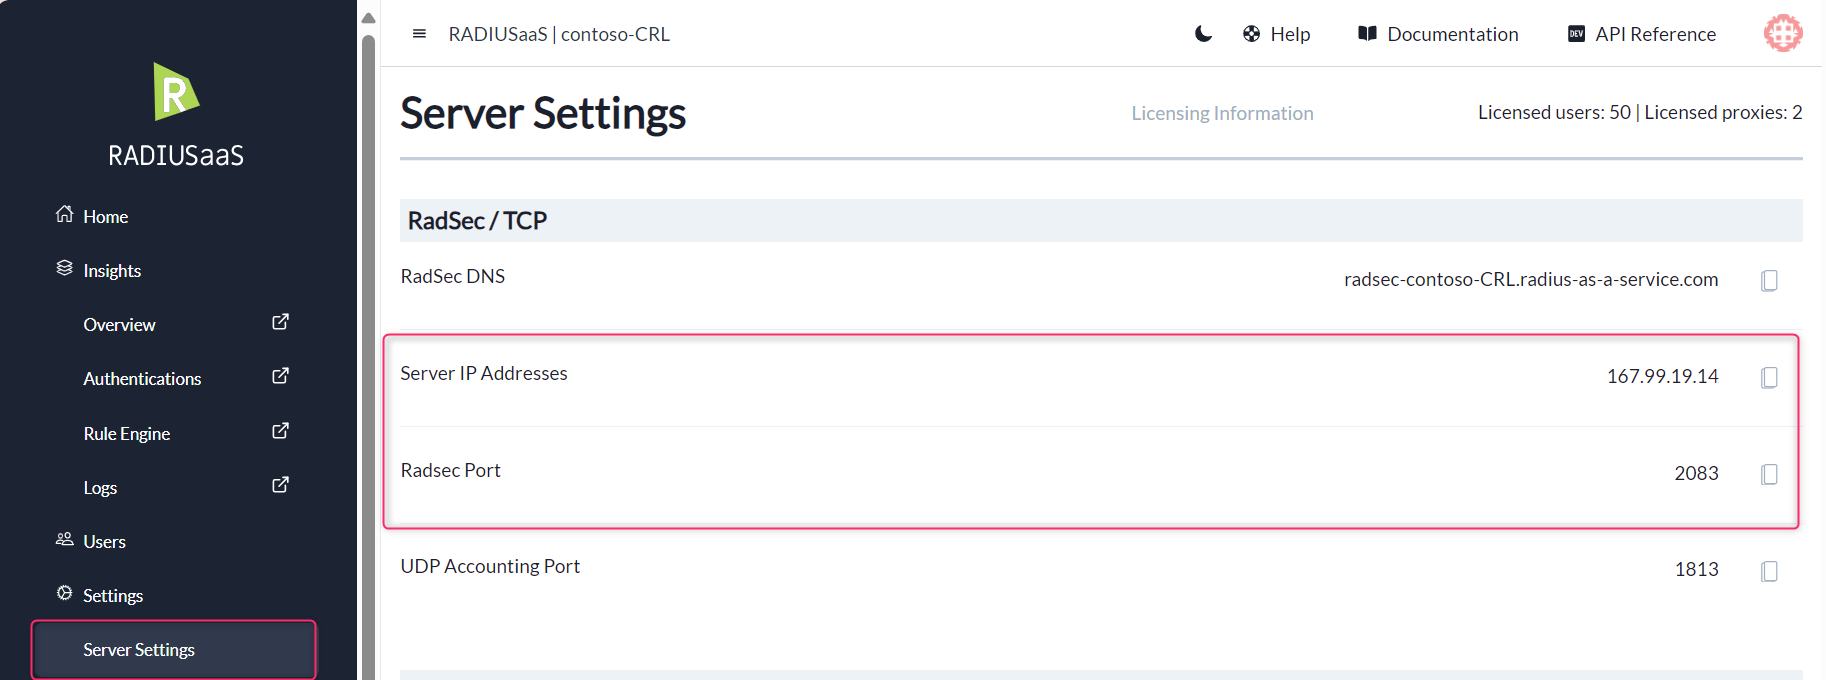Copy the UDP Accounting Port
Screen dimensions: 1826x680
[1768, 571]
